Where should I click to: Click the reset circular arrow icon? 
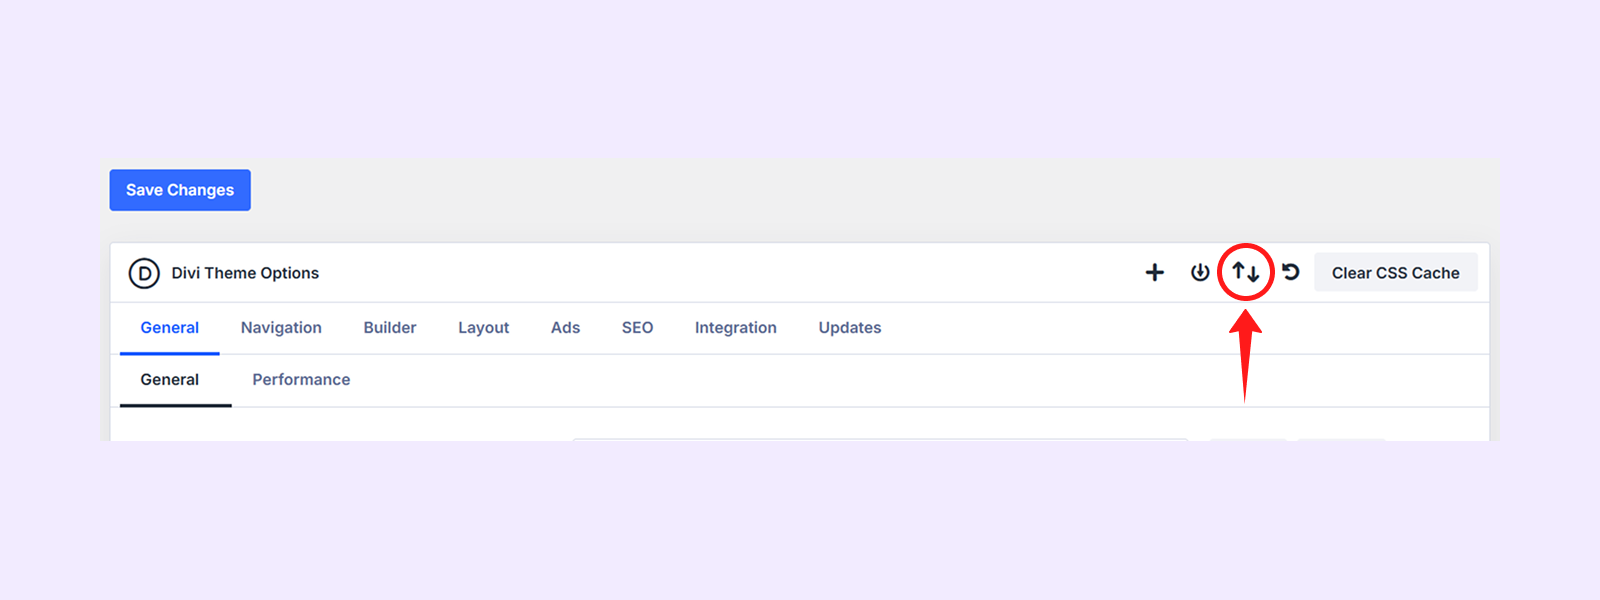(x=1291, y=272)
